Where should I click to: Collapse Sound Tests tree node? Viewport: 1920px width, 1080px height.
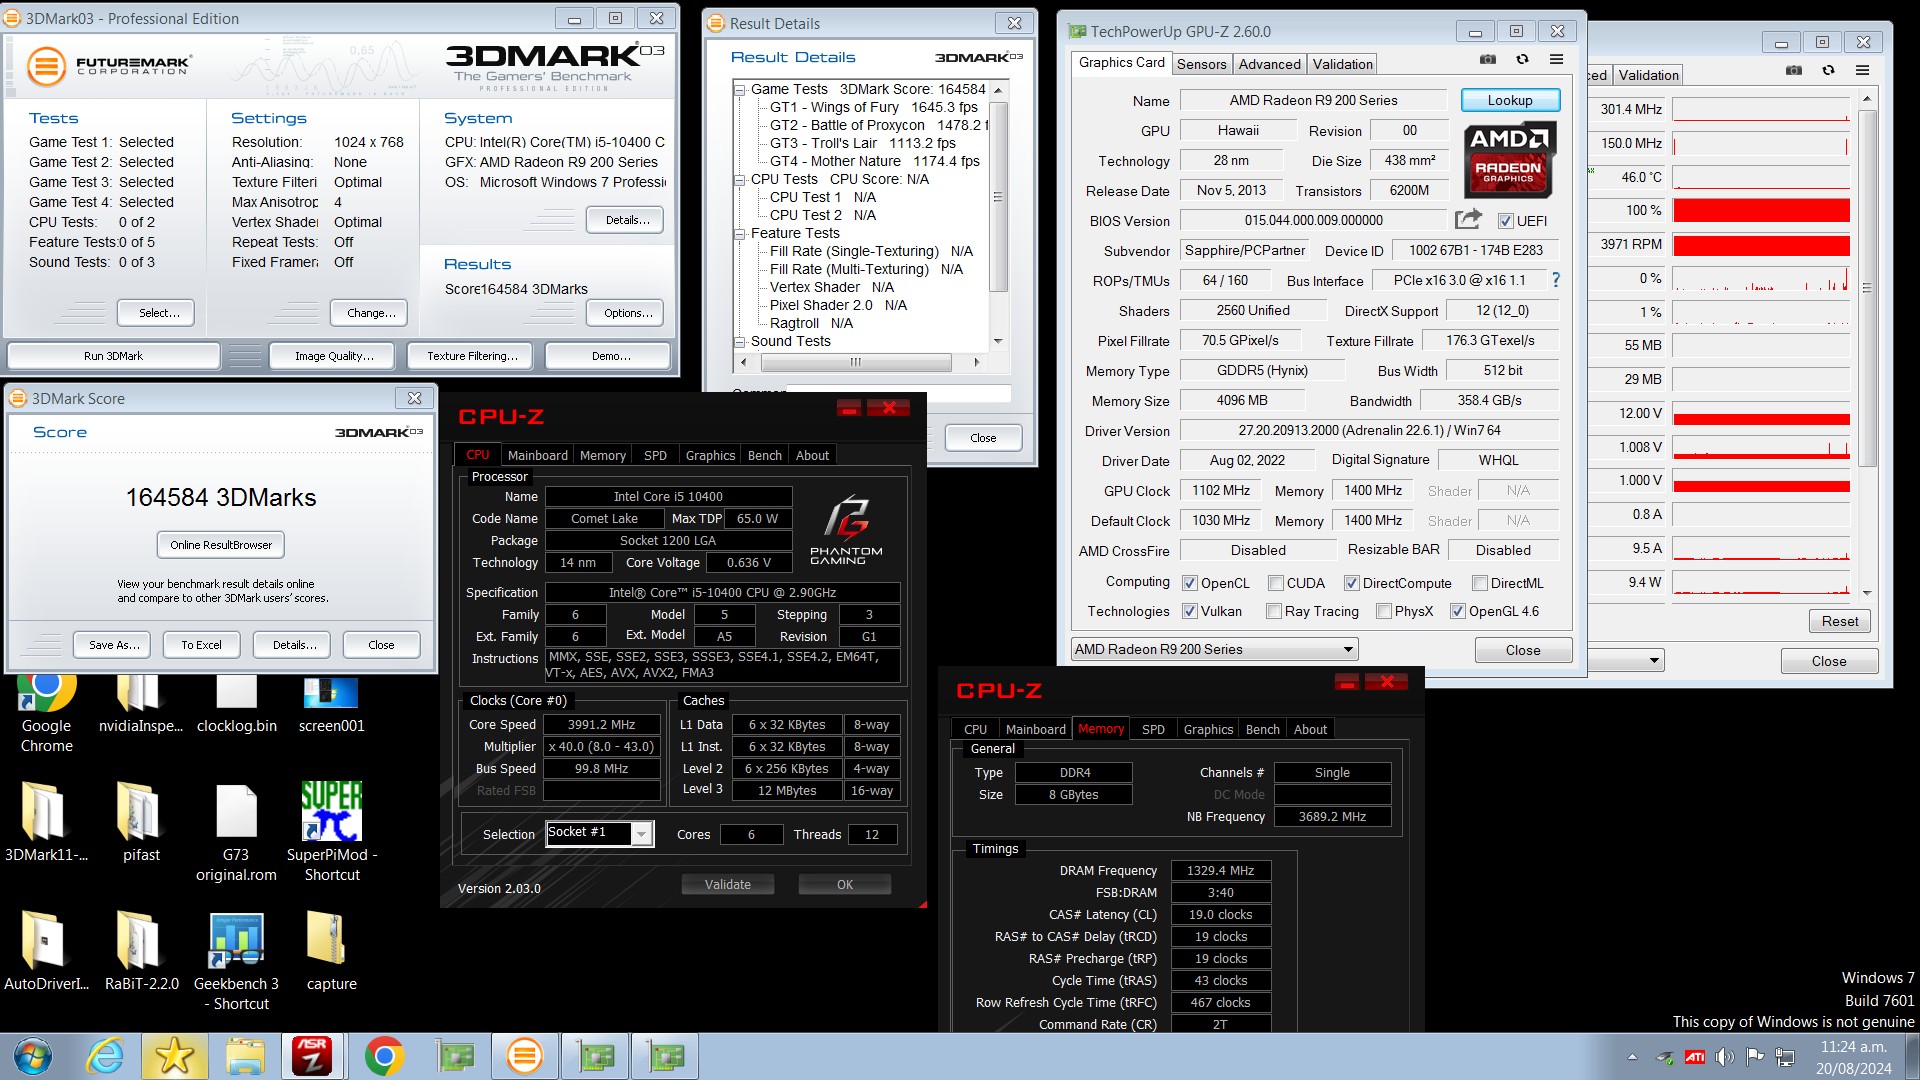[740, 342]
